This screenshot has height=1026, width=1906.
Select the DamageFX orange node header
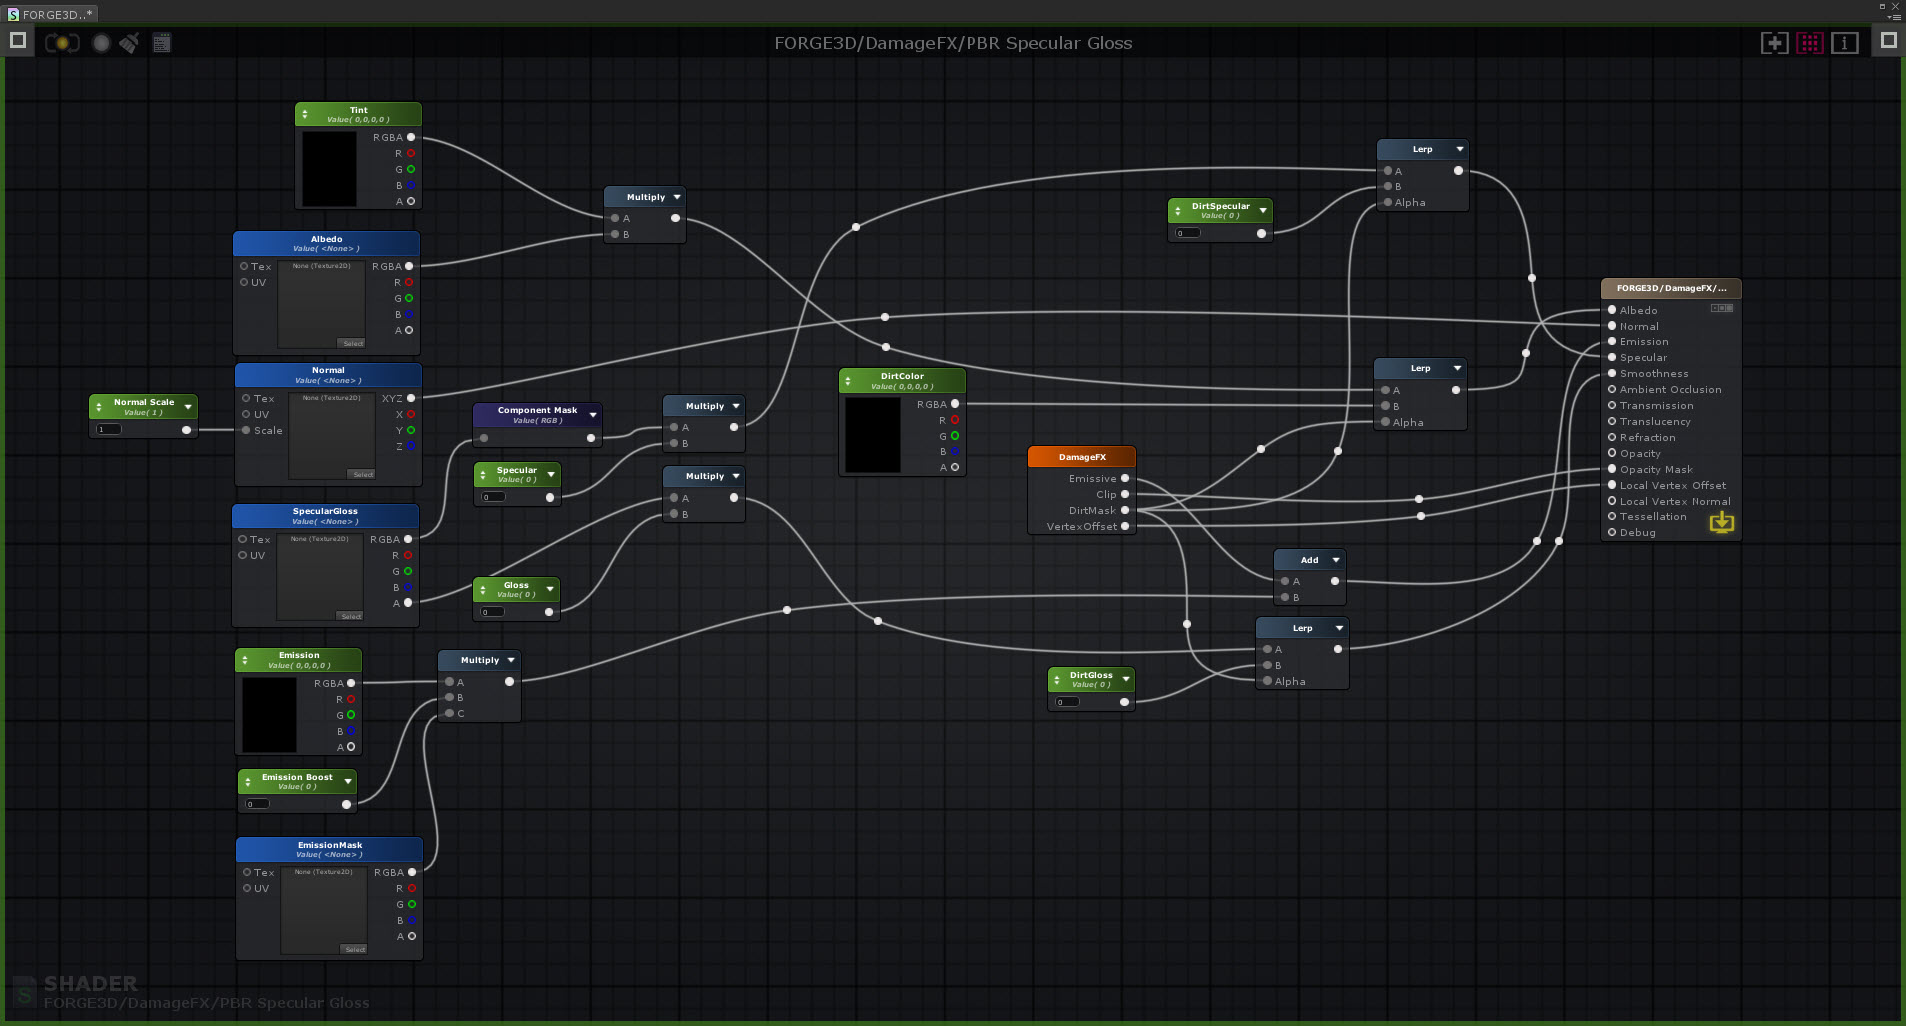[1082, 457]
